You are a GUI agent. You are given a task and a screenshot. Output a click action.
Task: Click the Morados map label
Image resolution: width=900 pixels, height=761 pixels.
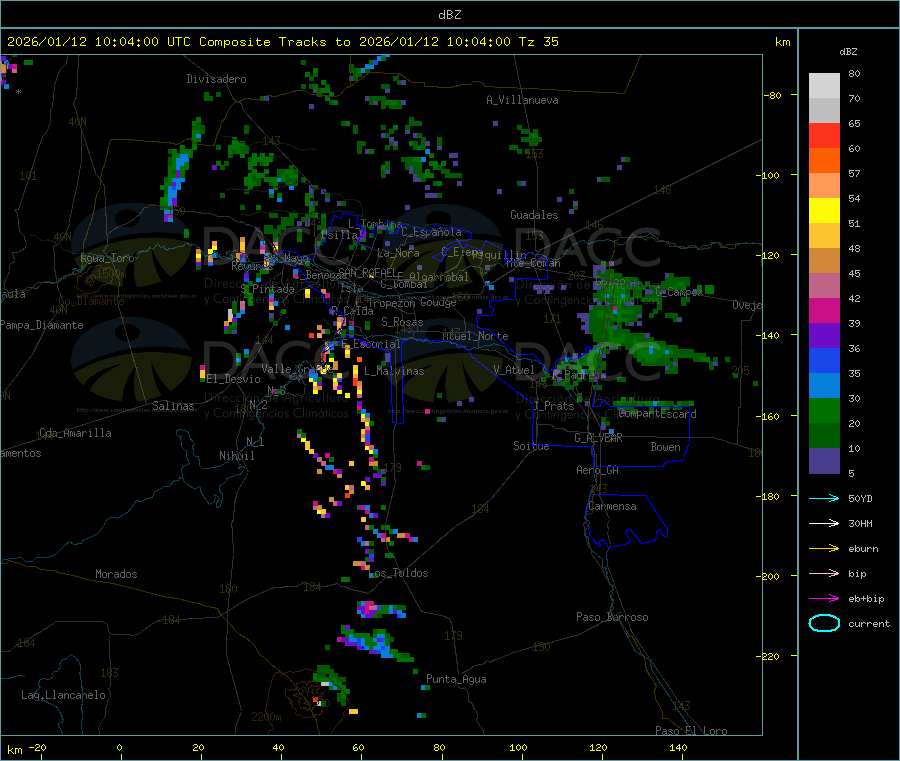click(116, 574)
